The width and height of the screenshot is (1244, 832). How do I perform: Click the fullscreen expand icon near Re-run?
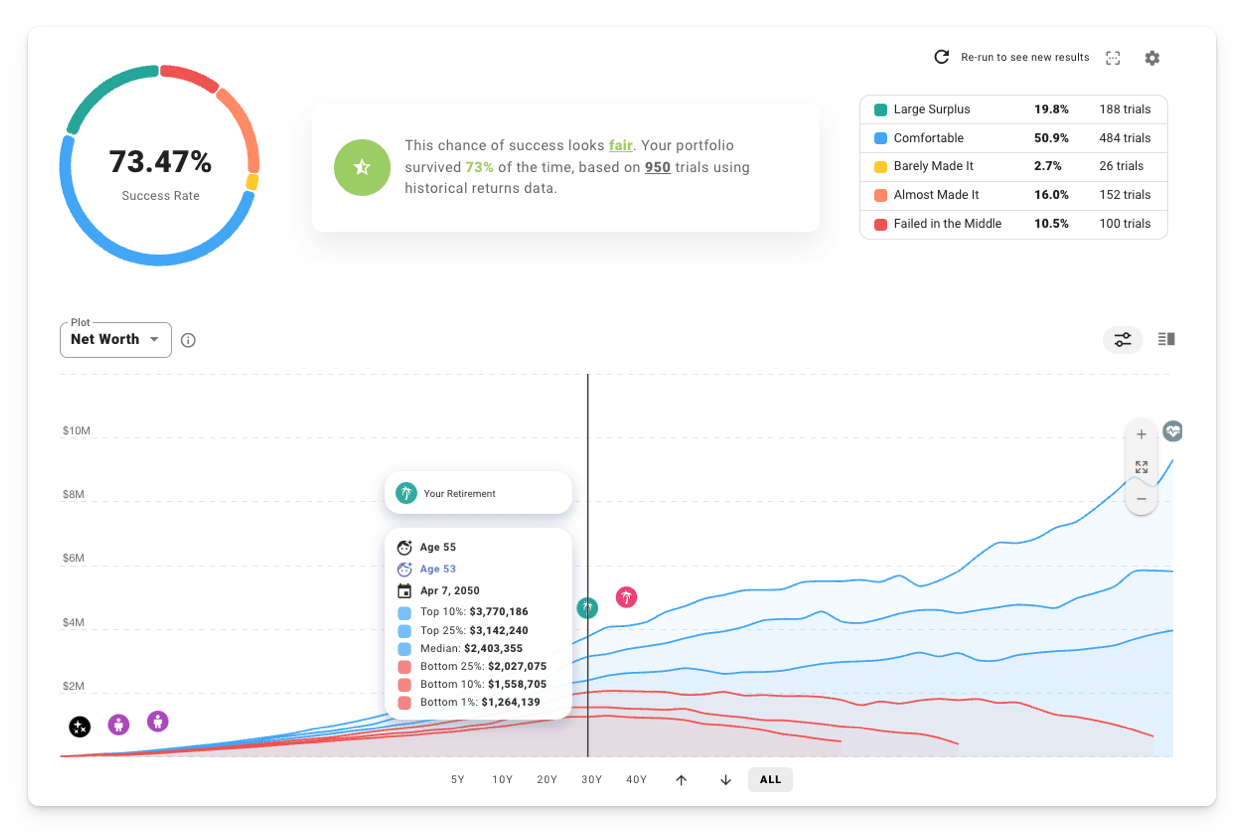pos(1113,58)
